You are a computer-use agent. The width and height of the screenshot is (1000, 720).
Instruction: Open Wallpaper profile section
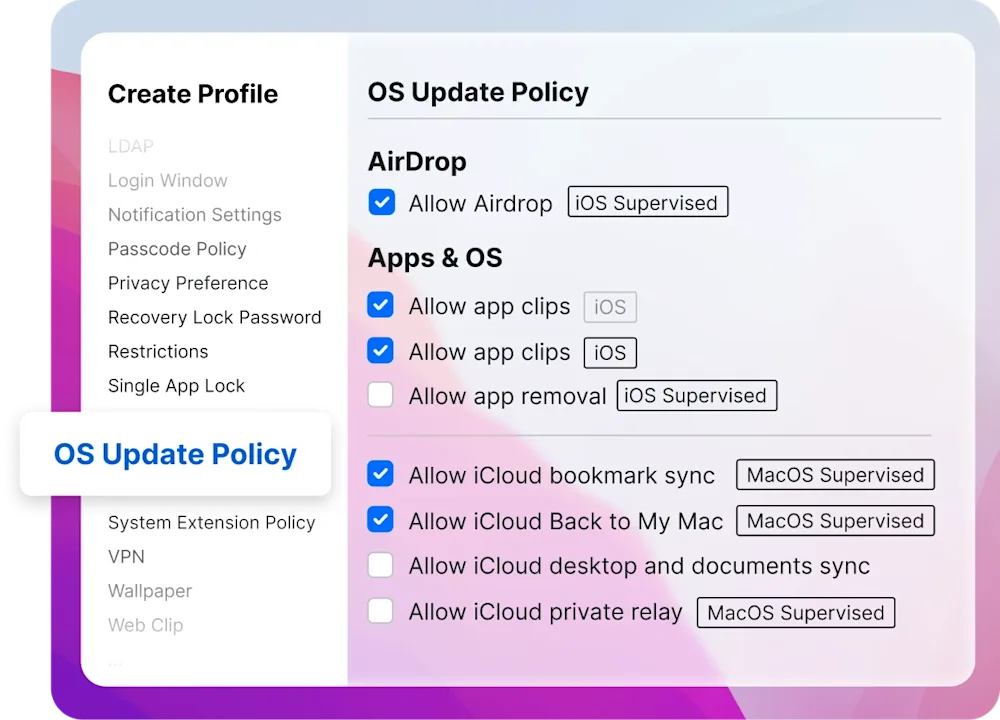pos(150,591)
